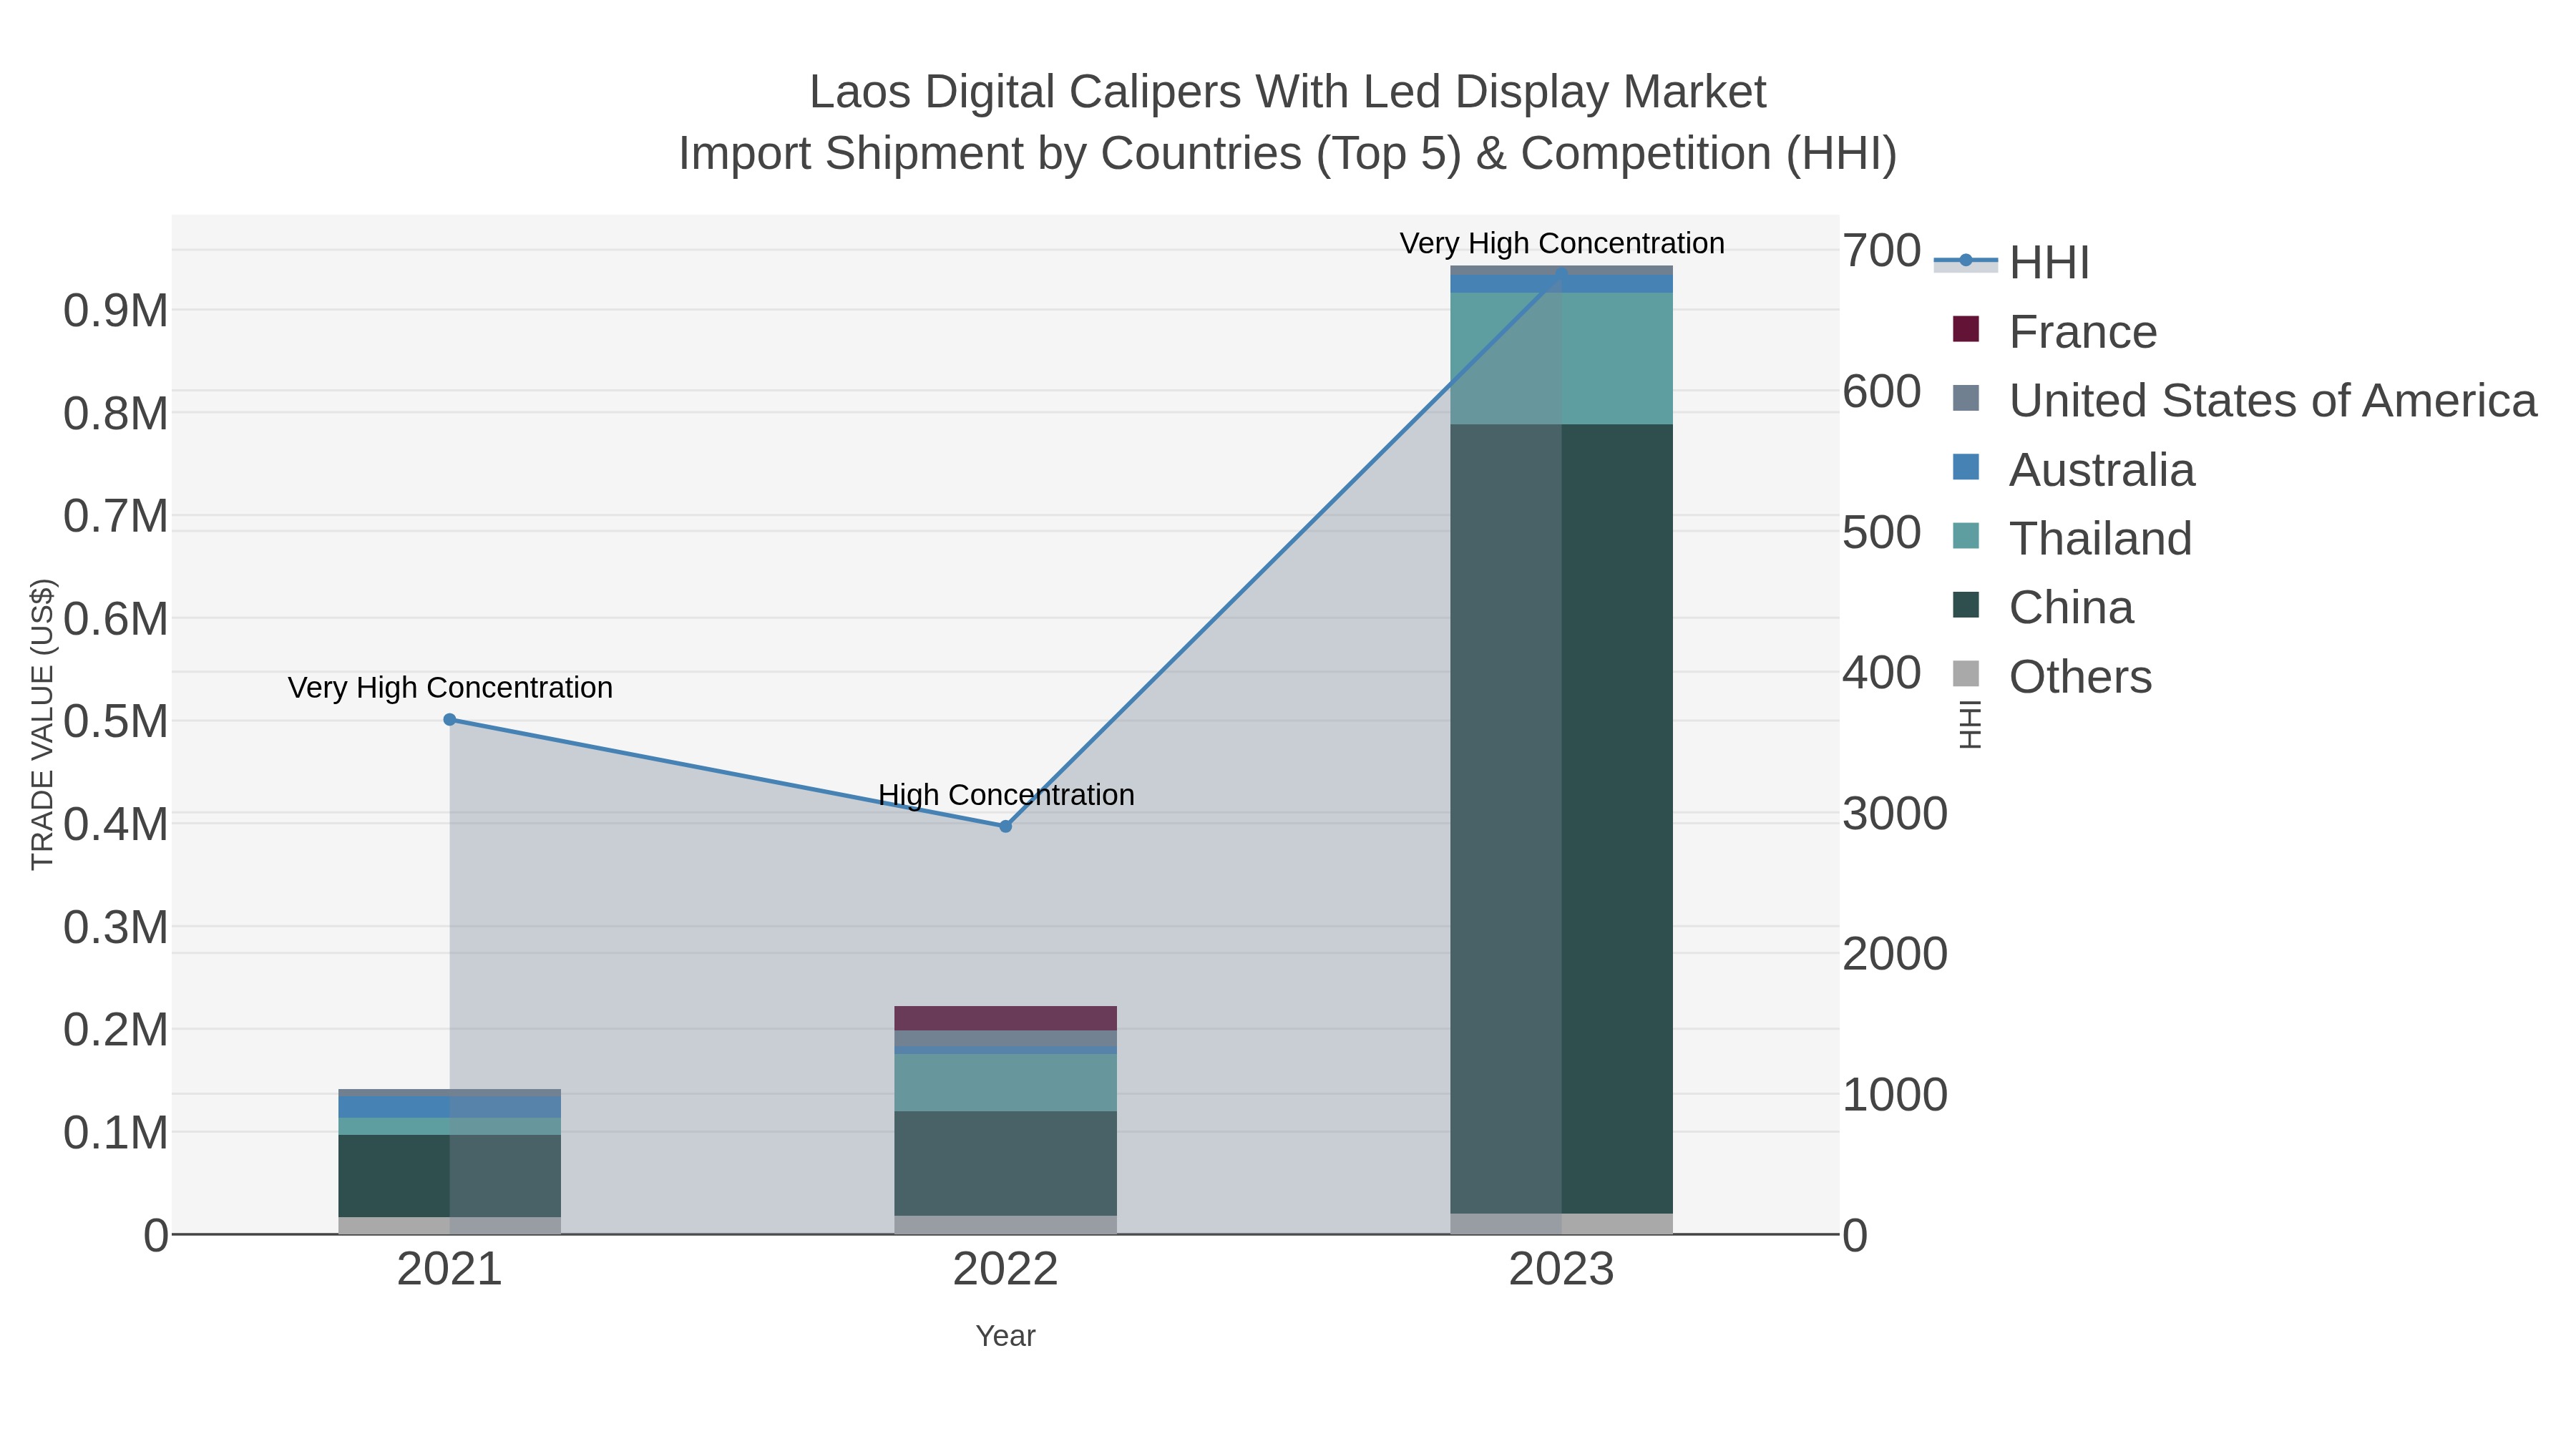Click the 'Year' axis title
This screenshot has height=1449, width=2576.
1006,1336
